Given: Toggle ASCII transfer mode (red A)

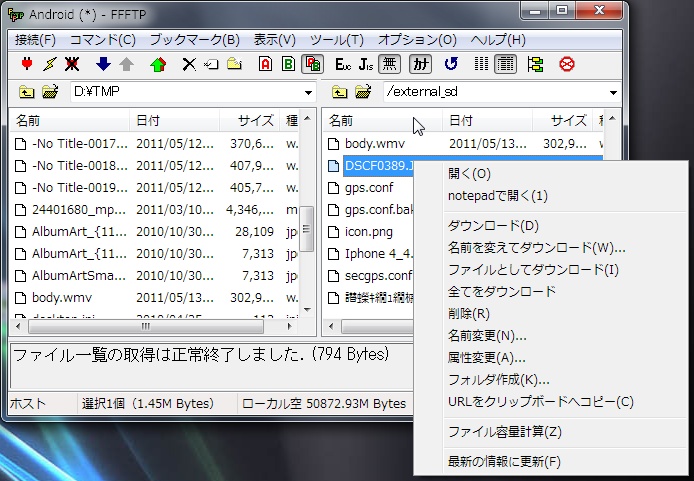Looking at the screenshot, I should [x=265, y=64].
